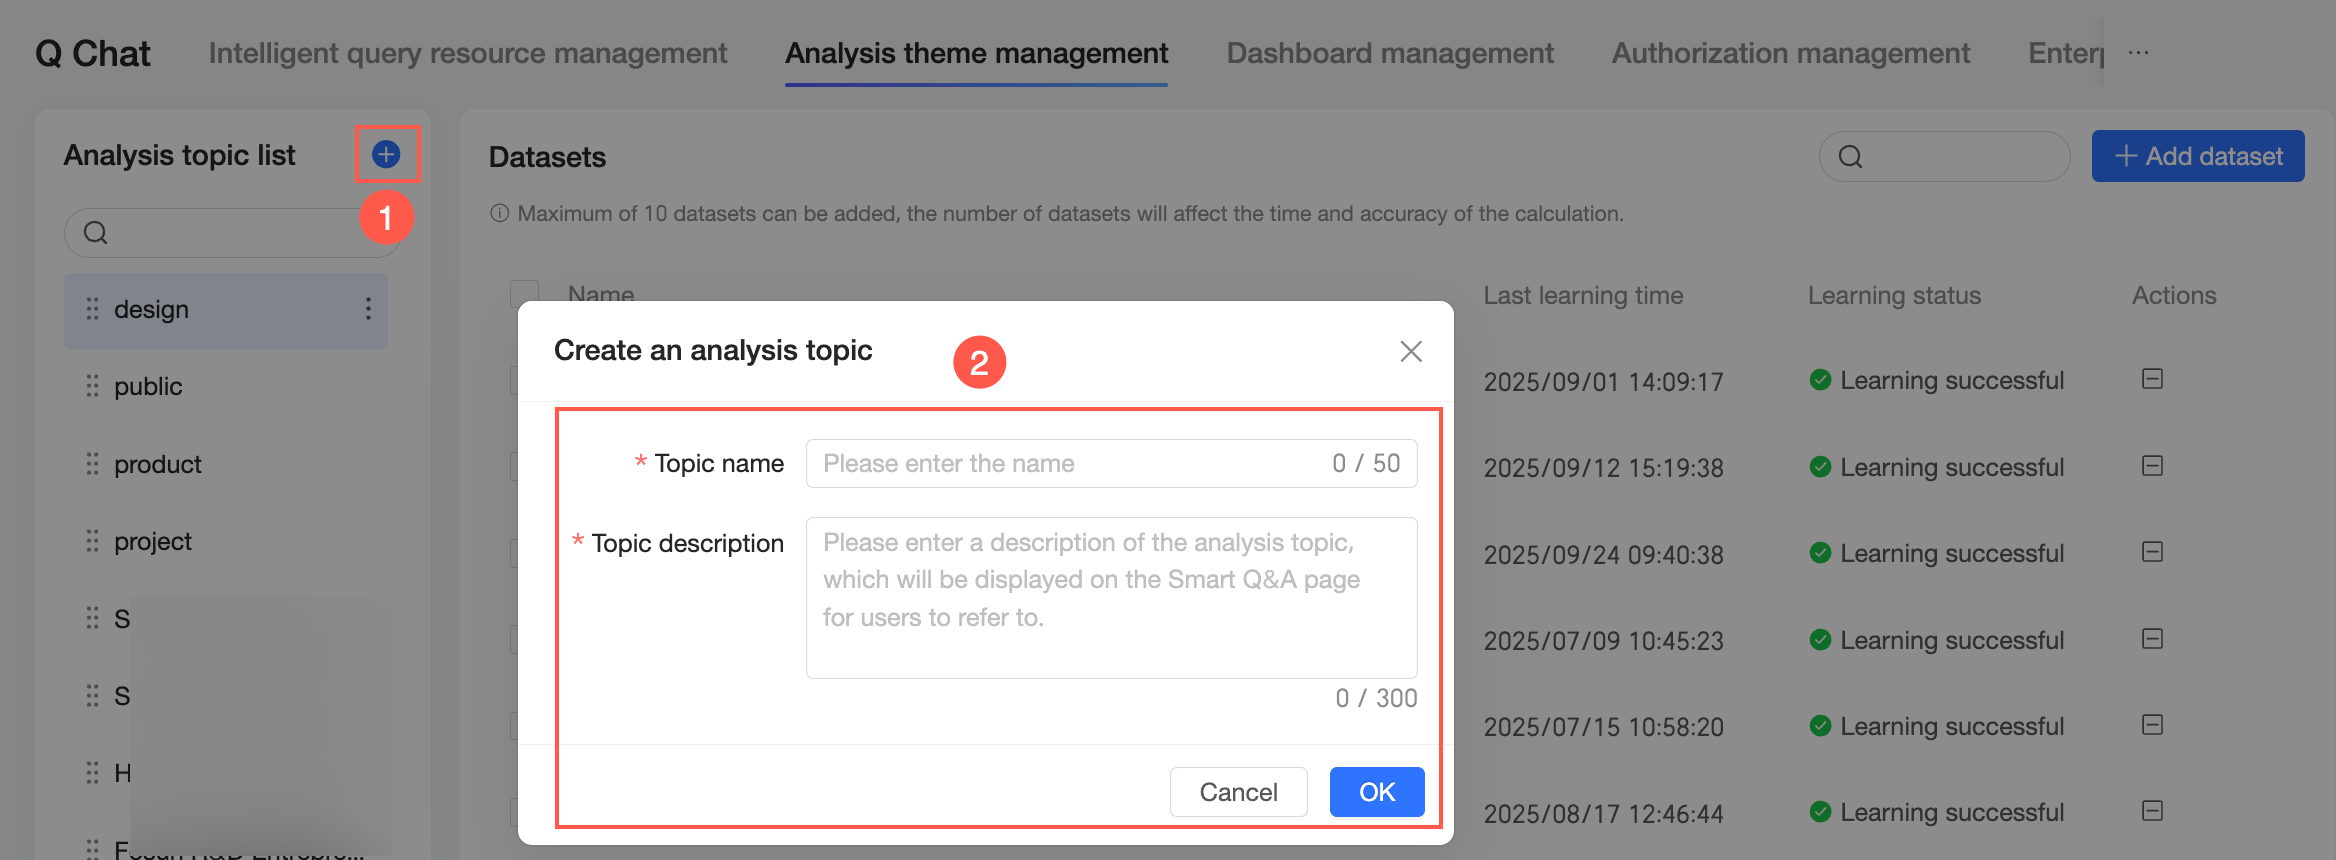Click drag handle icon beside design
This screenshot has width=2336, height=860.
point(92,309)
